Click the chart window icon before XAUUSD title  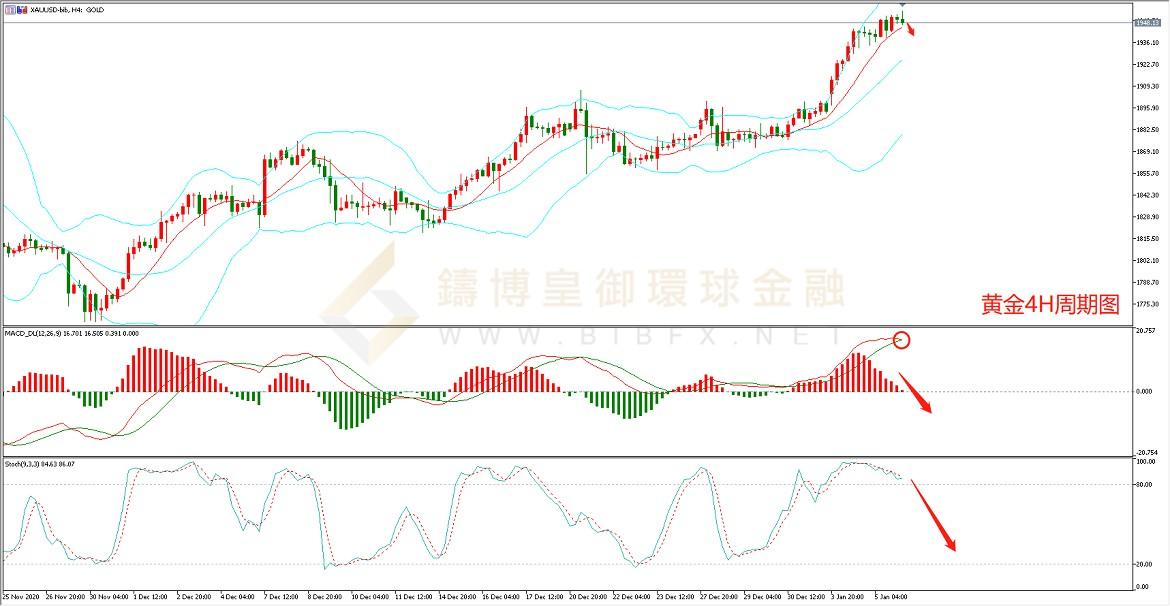(10, 7)
